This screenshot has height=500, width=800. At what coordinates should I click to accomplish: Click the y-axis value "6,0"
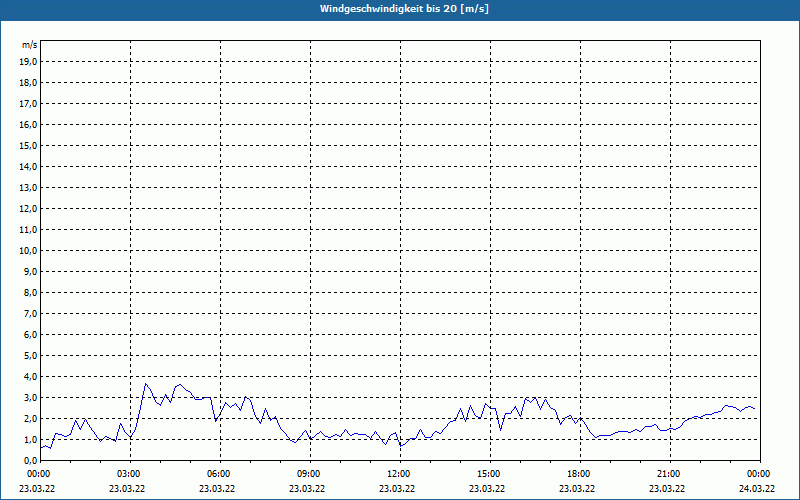point(31,335)
